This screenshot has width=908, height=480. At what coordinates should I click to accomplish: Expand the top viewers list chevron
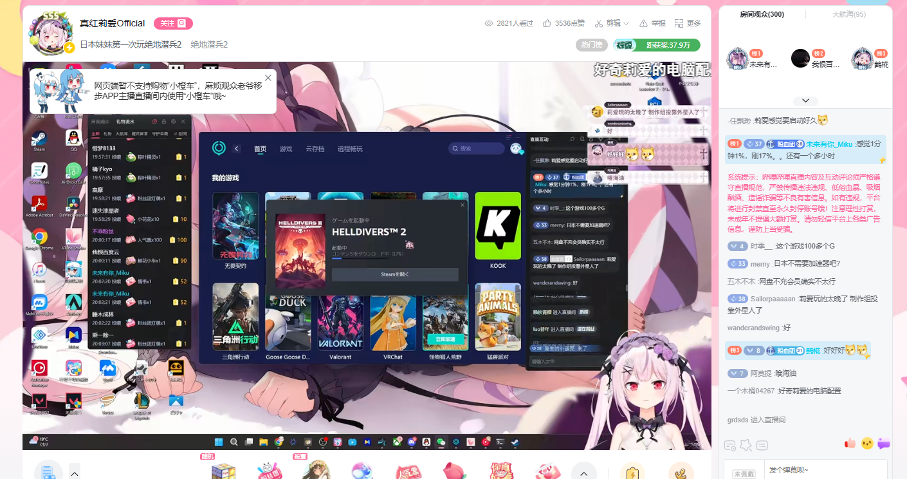(805, 100)
